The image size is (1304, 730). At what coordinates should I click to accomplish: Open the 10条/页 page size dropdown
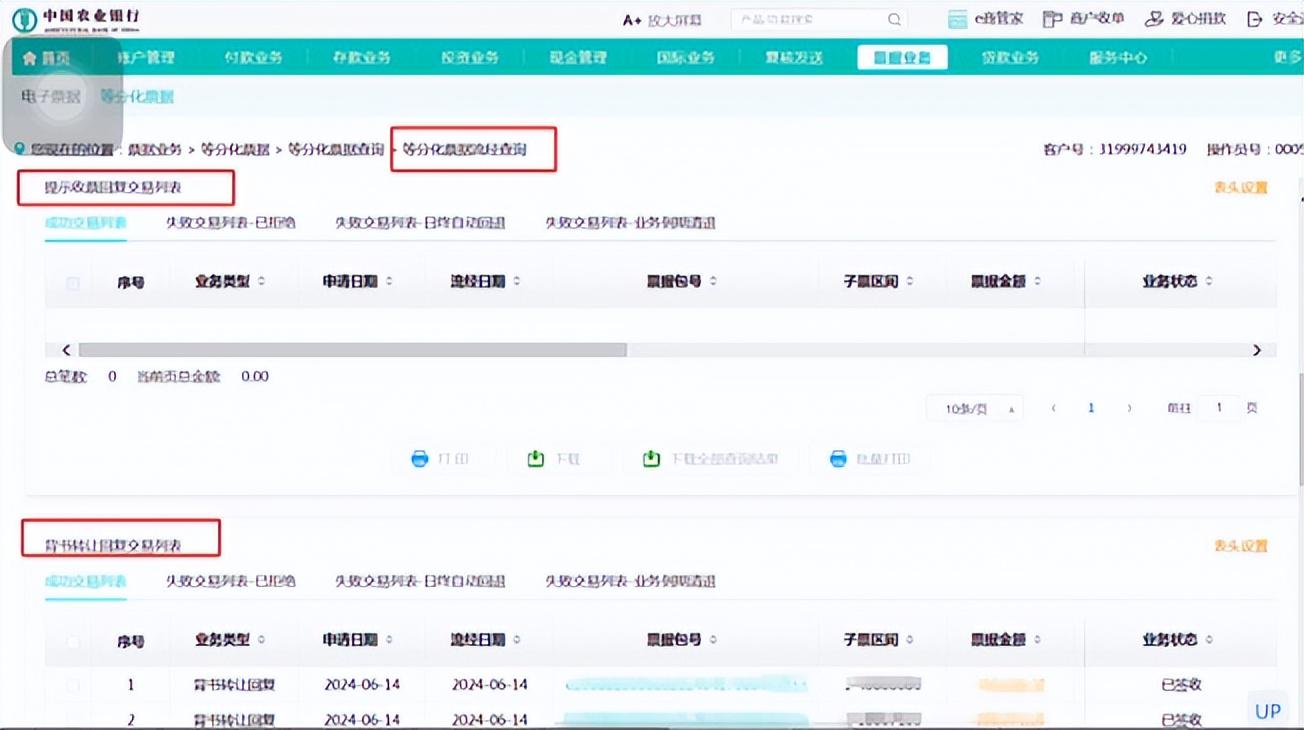[973, 408]
